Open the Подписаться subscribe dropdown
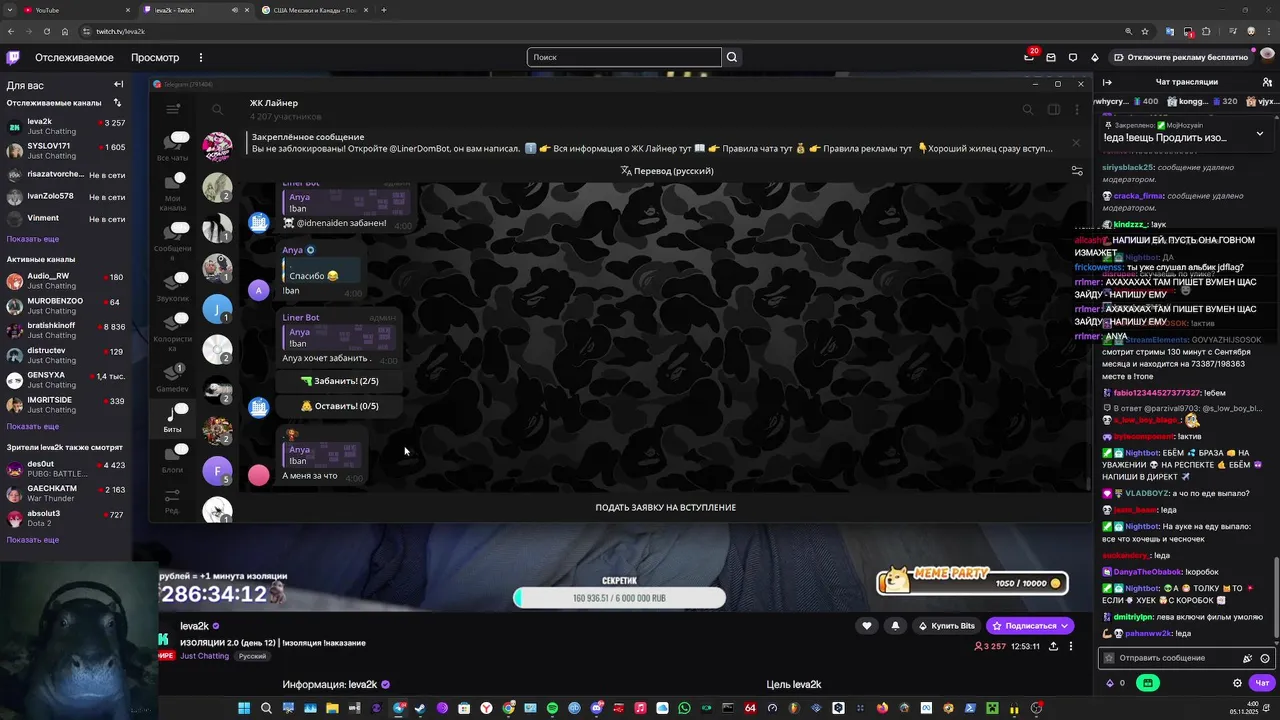The height and width of the screenshot is (720, 1280). pyautogui.click(x=1029, y=626)
